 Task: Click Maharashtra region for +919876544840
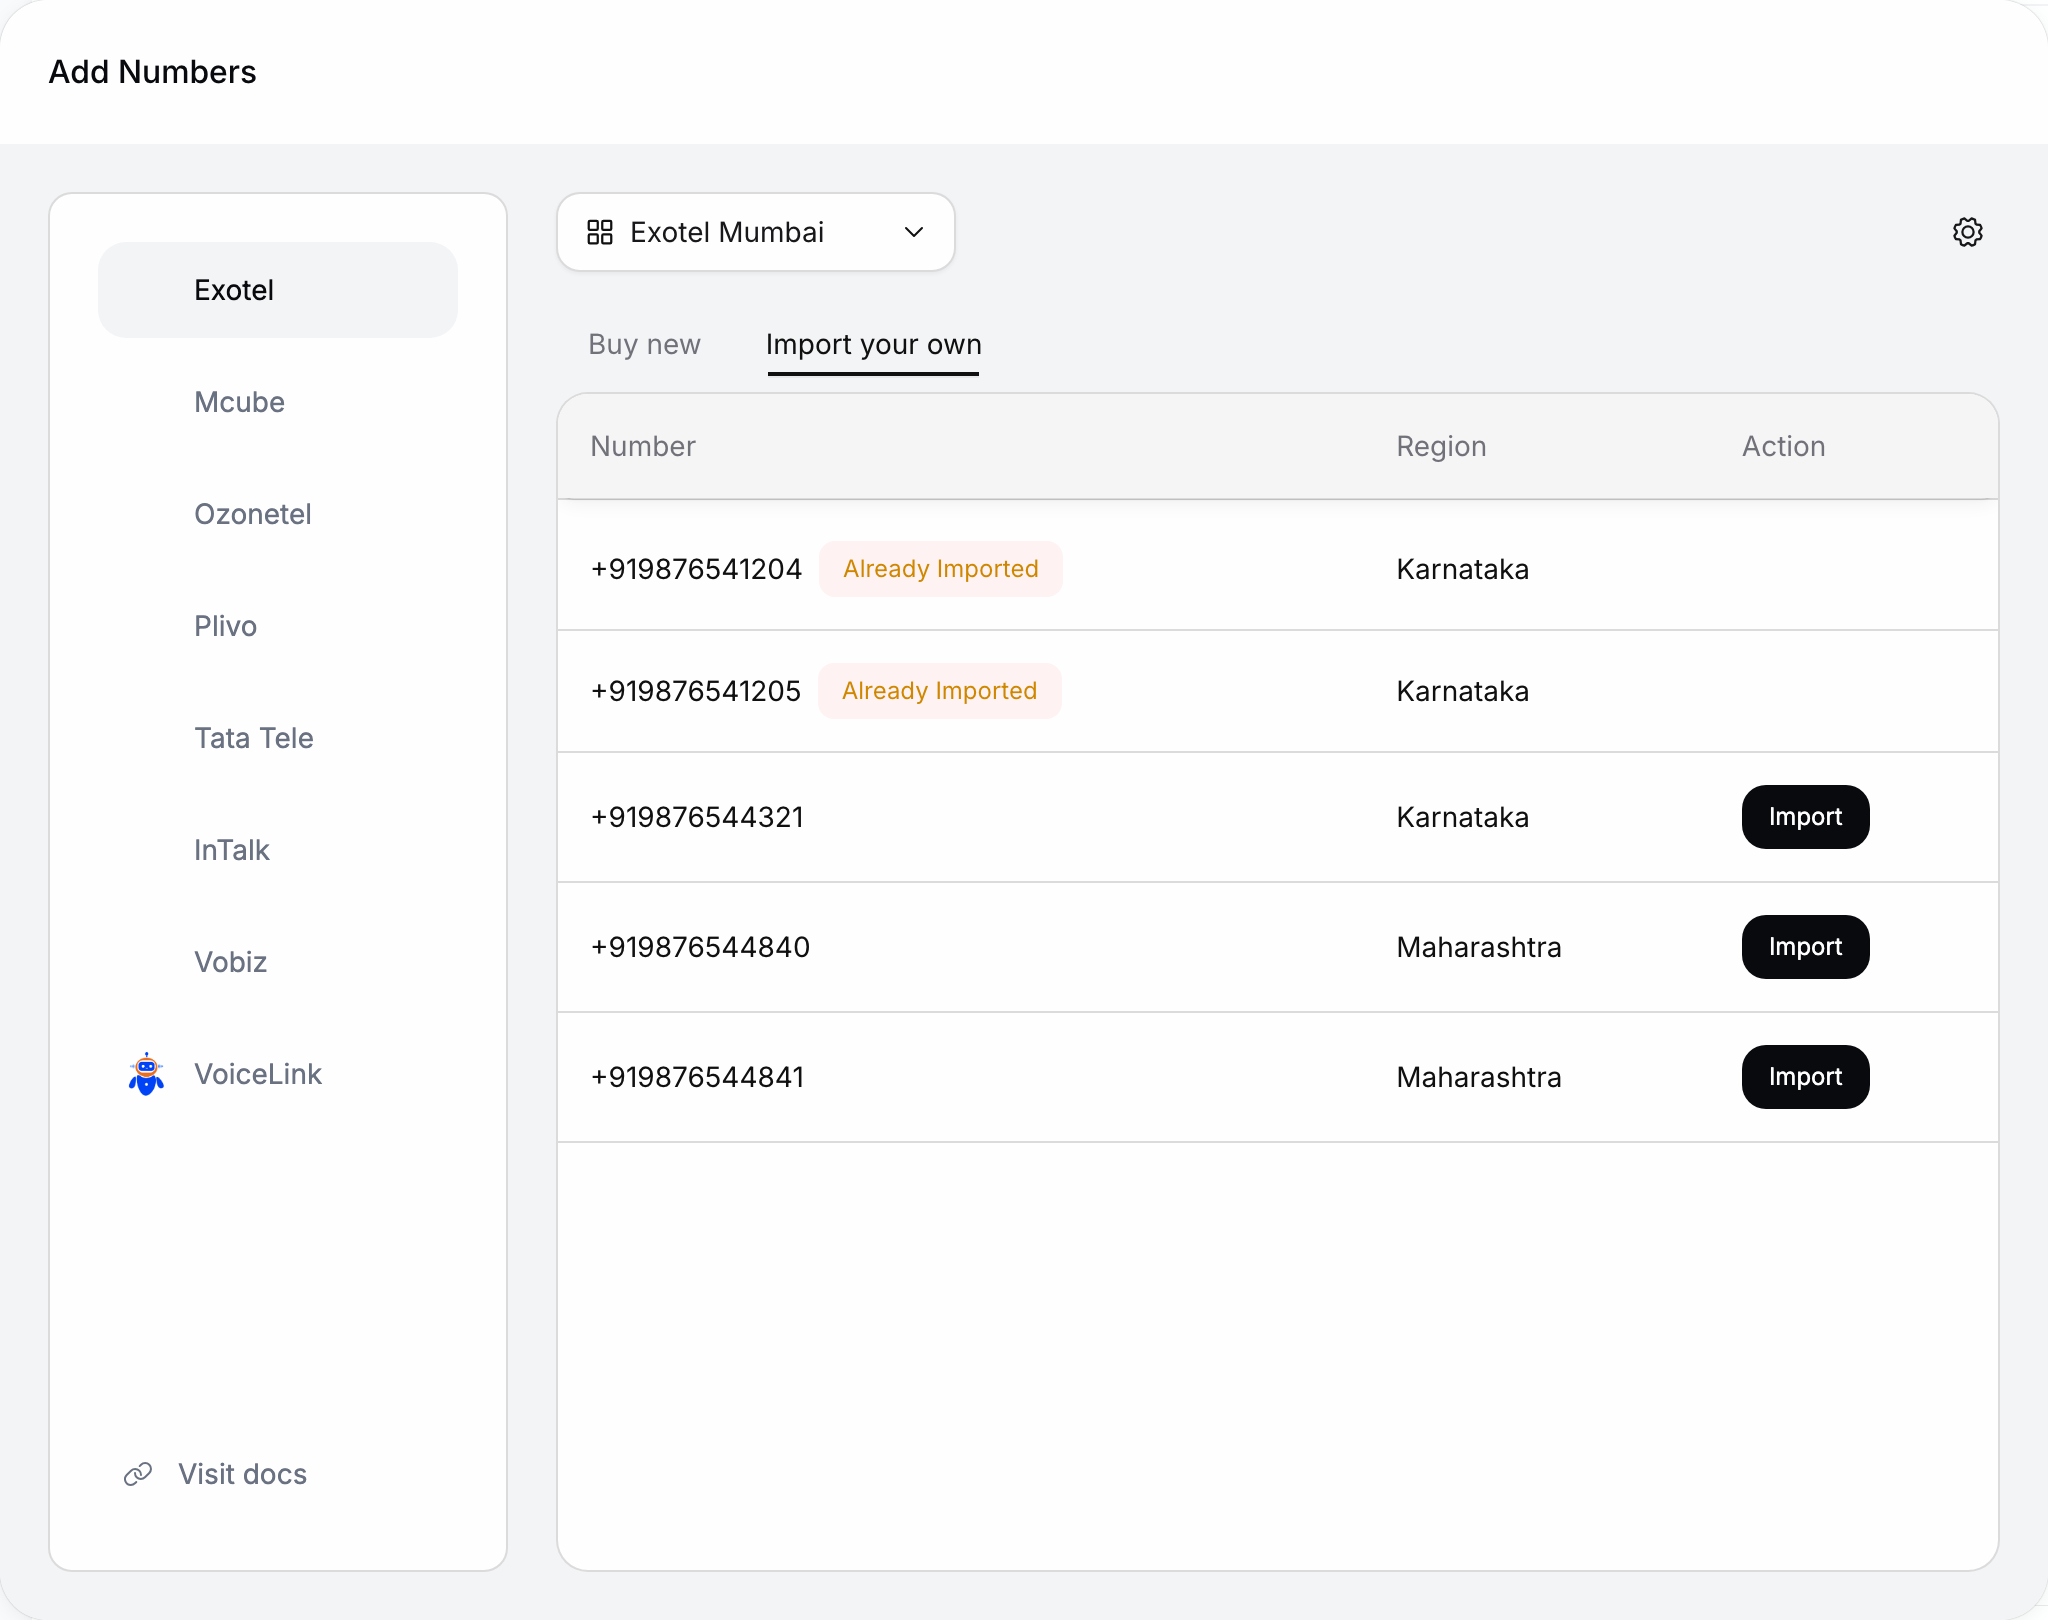pyautogui.click(x=1478, y=947)
